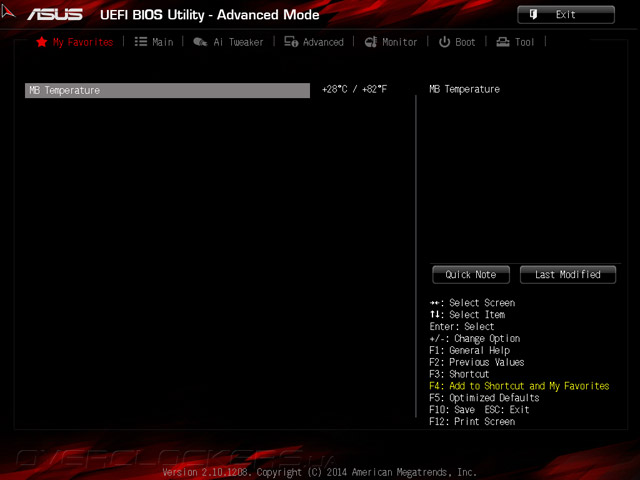Click the F2 Previous Values hint

point(477,362)
